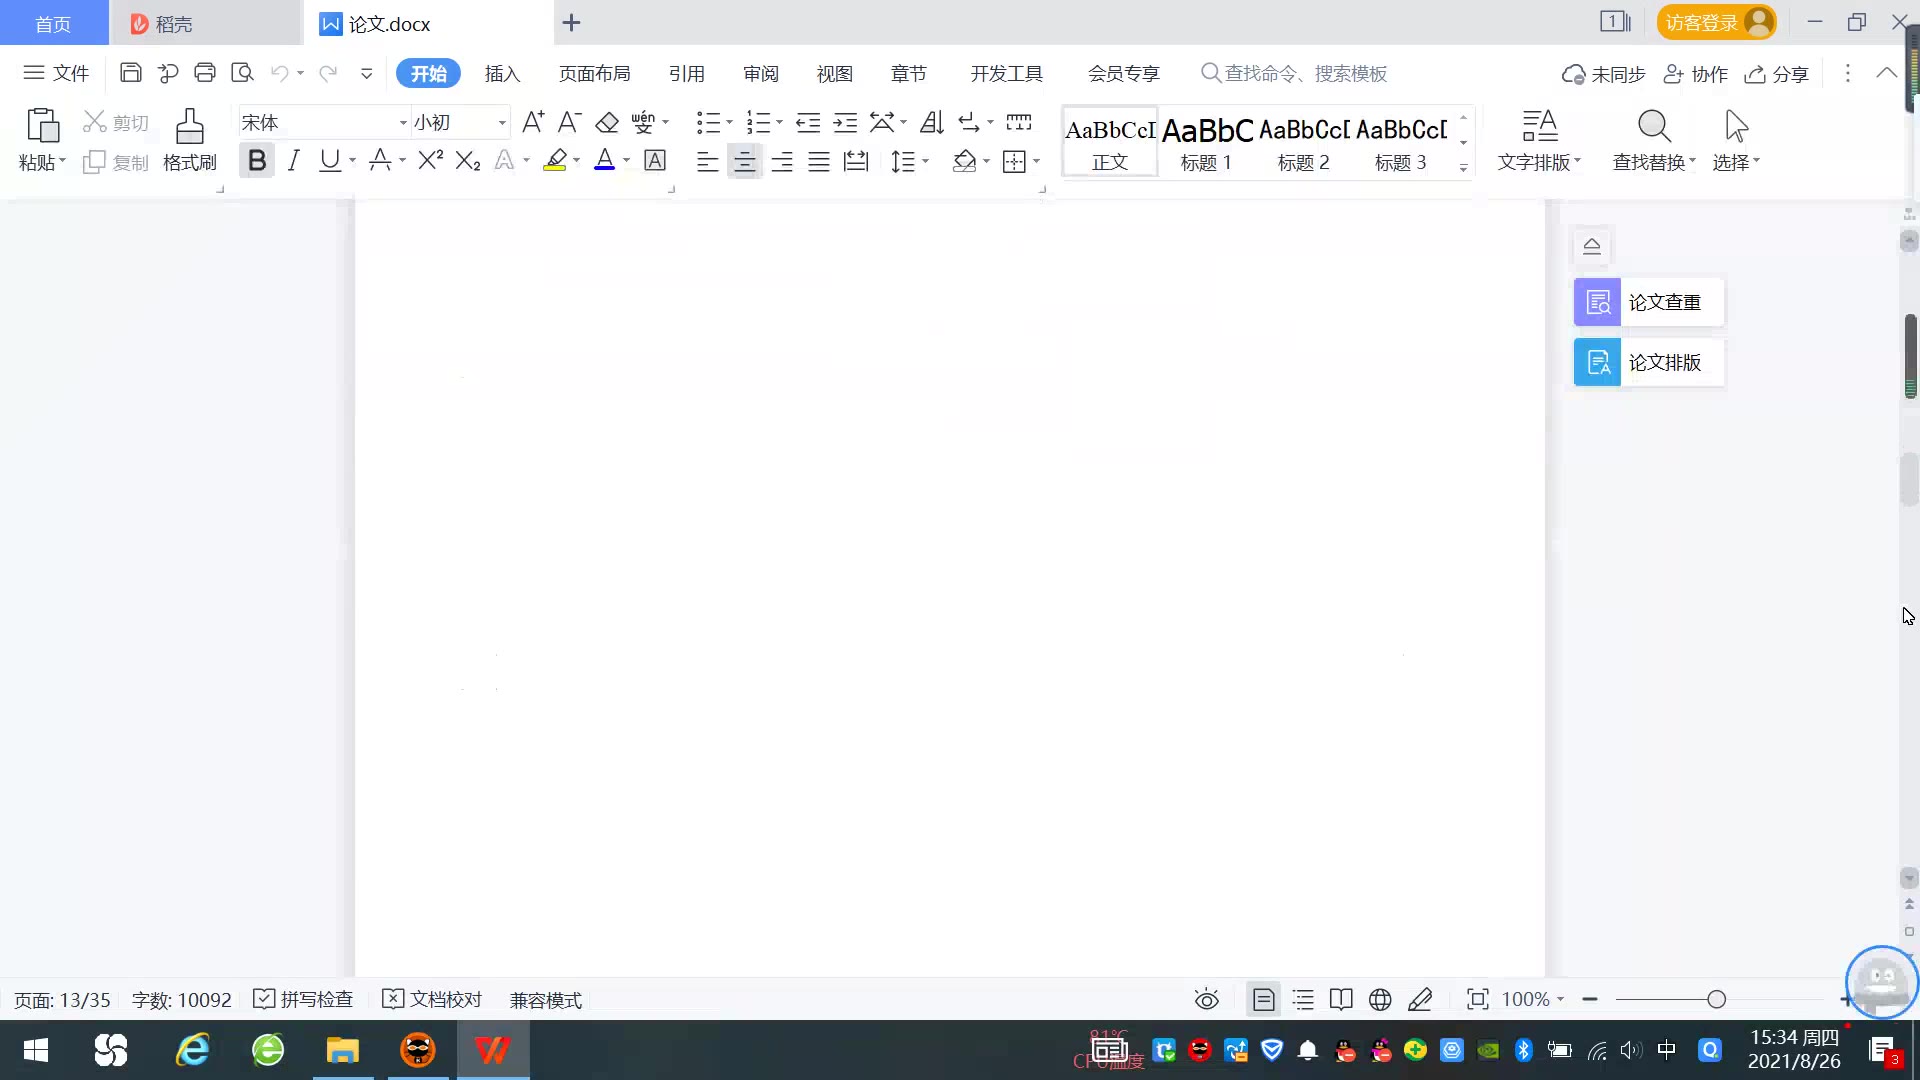Viewport: 1920px width, 1080px height.
Task: Open the 文件 menu
Action: (56, 73)
